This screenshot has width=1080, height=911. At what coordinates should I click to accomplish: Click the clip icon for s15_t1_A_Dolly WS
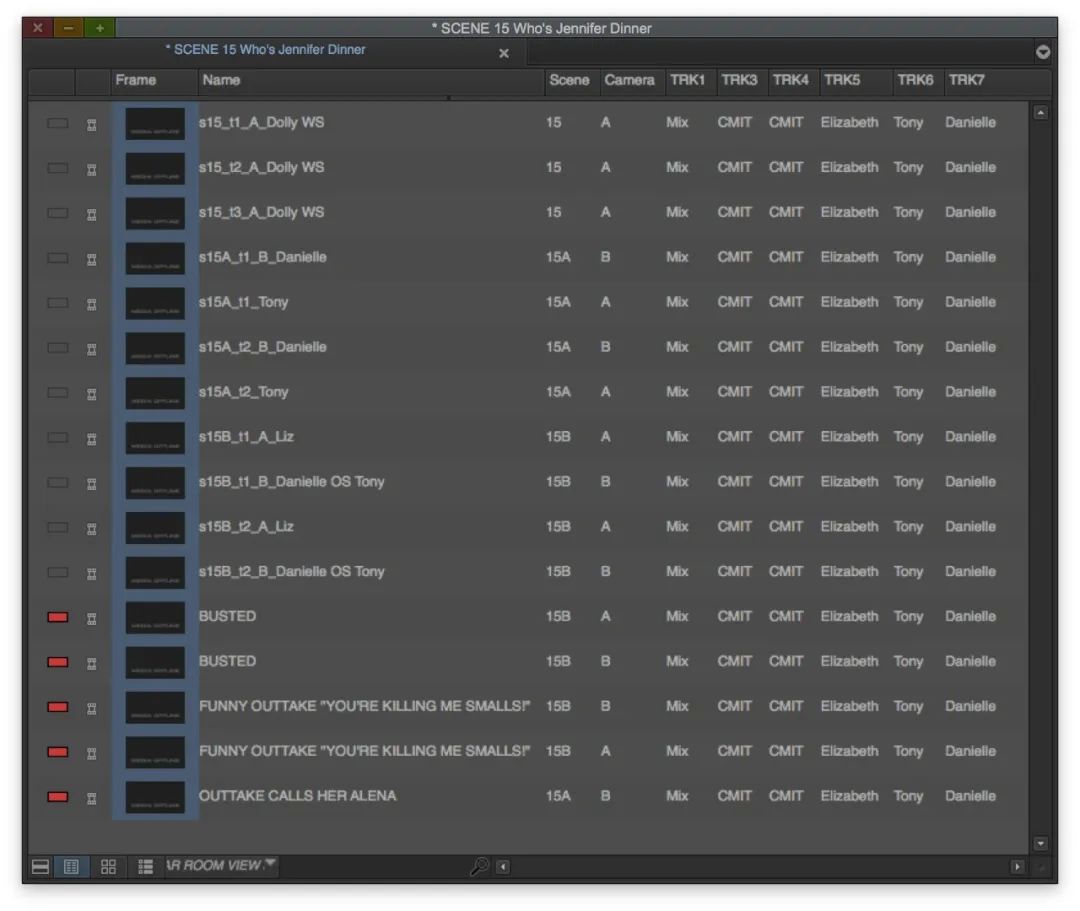coord(92,123)
